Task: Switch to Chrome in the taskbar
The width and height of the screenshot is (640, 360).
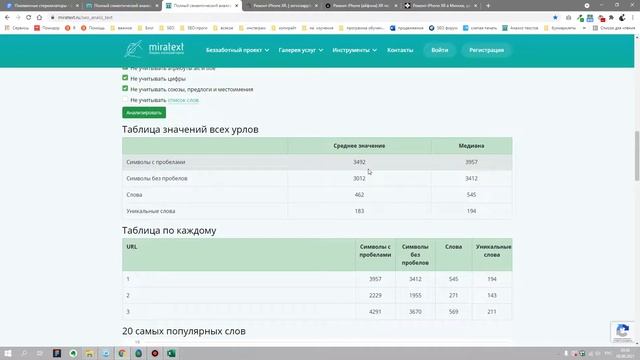Action: pyautogui.click(x=122, y=353)
